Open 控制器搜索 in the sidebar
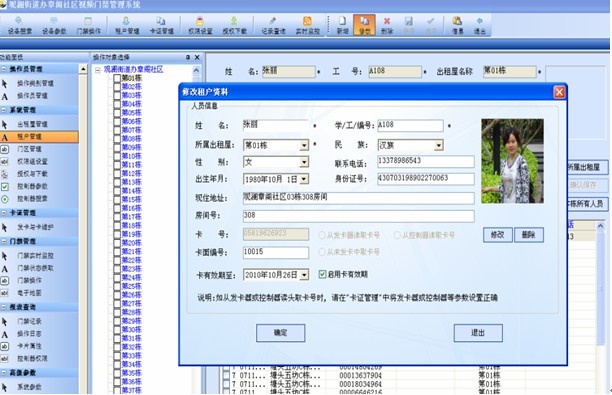Viewport: 612px width, 395px height. [32, 199]
